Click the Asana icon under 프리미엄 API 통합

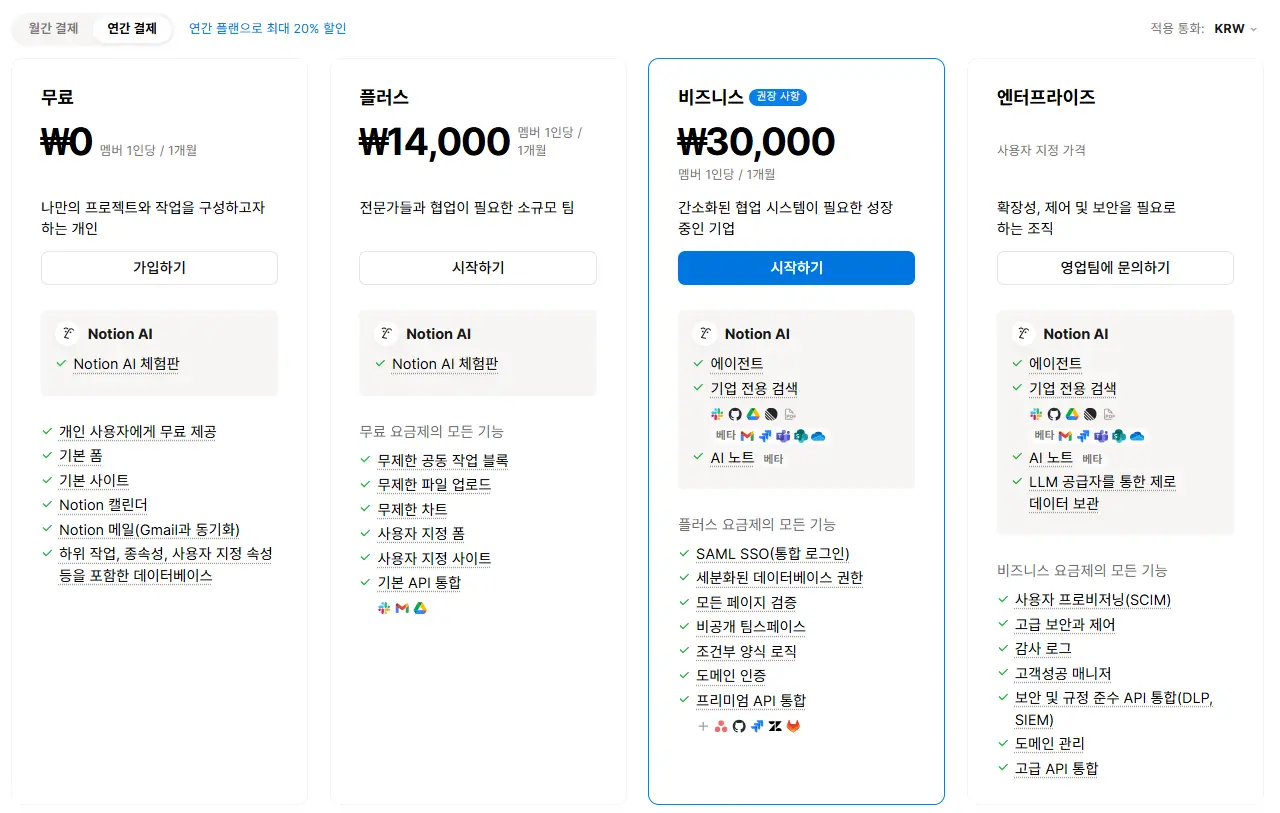click(721, 726)
